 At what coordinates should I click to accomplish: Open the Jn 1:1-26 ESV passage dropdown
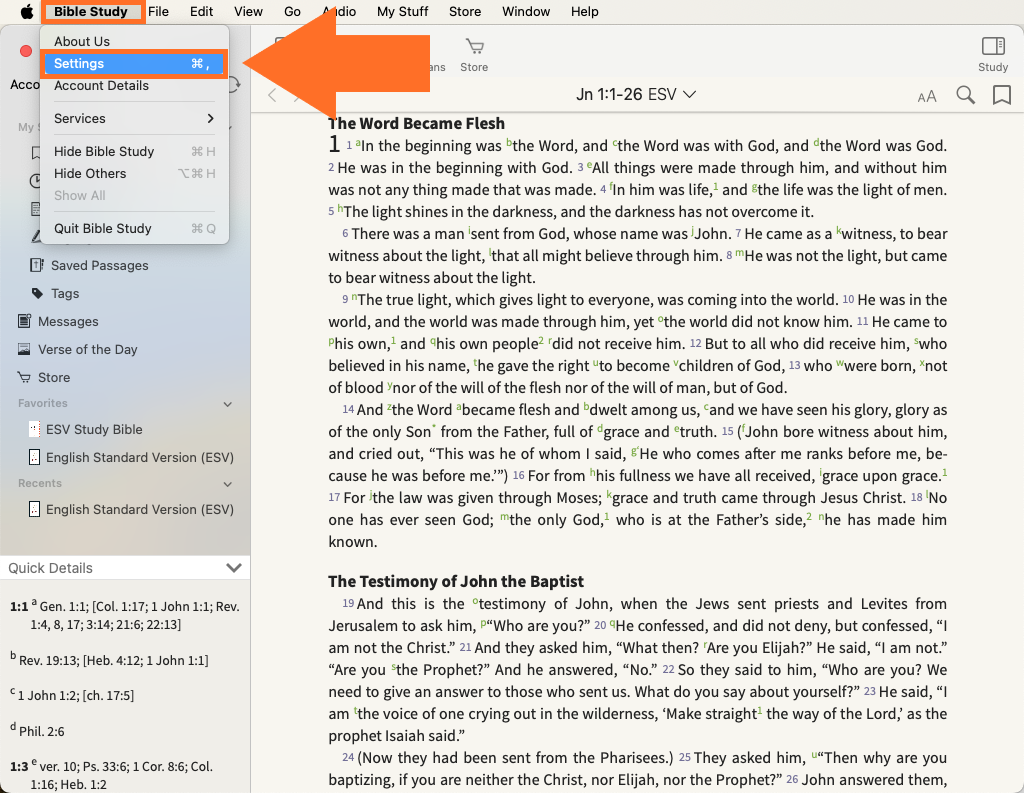[636, 95]
